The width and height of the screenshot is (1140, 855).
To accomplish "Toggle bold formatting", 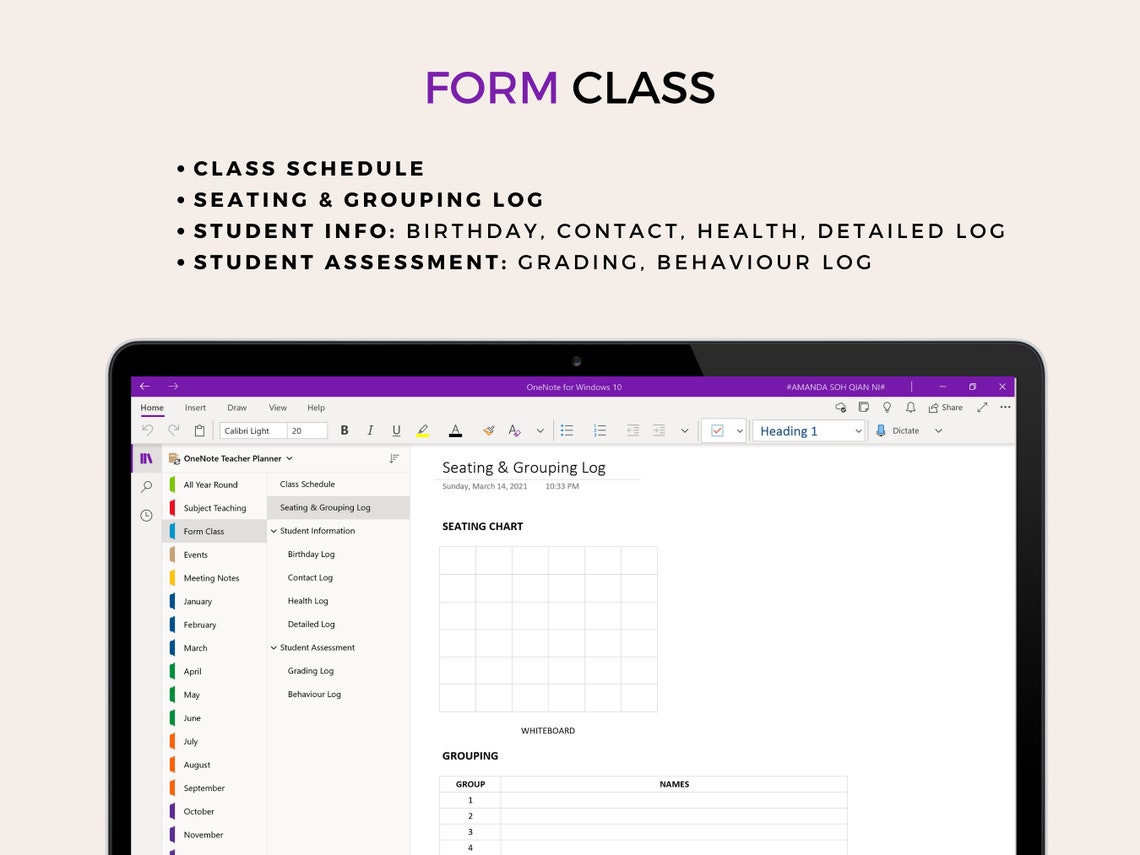I will 344,430.
